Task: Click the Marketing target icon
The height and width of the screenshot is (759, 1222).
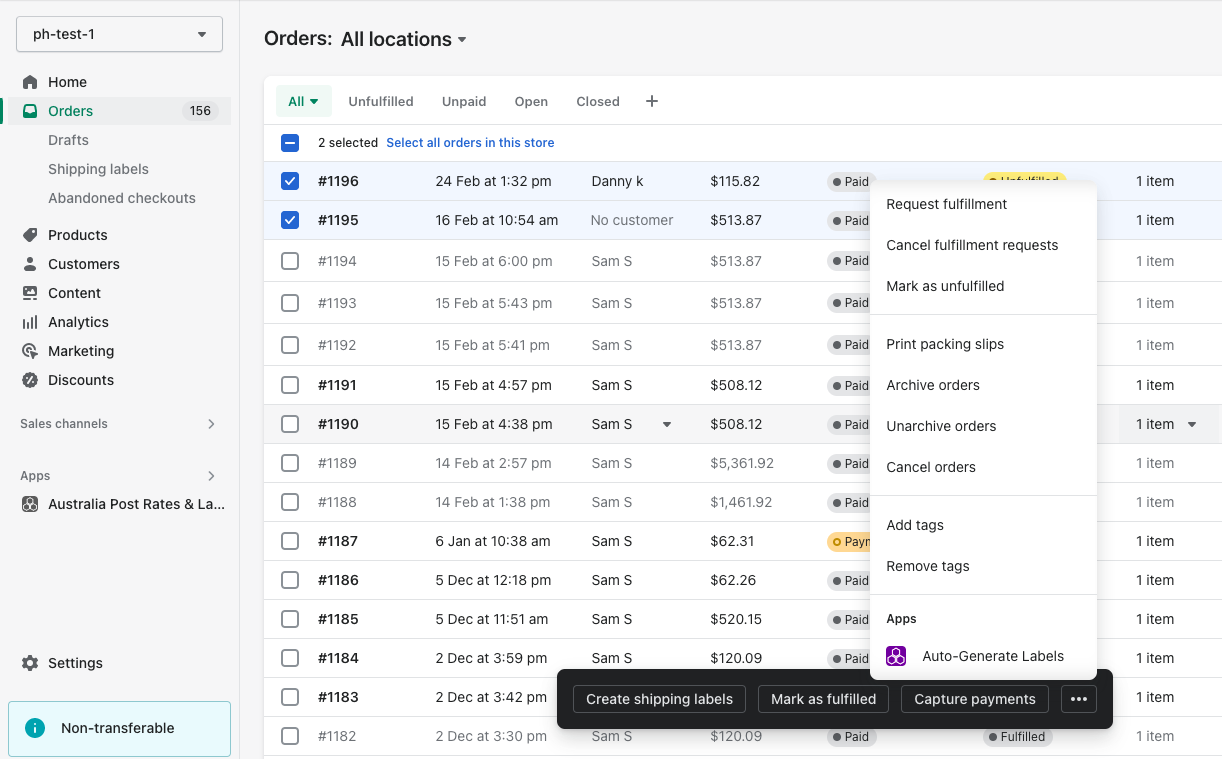Action: (x=30, y=351)
